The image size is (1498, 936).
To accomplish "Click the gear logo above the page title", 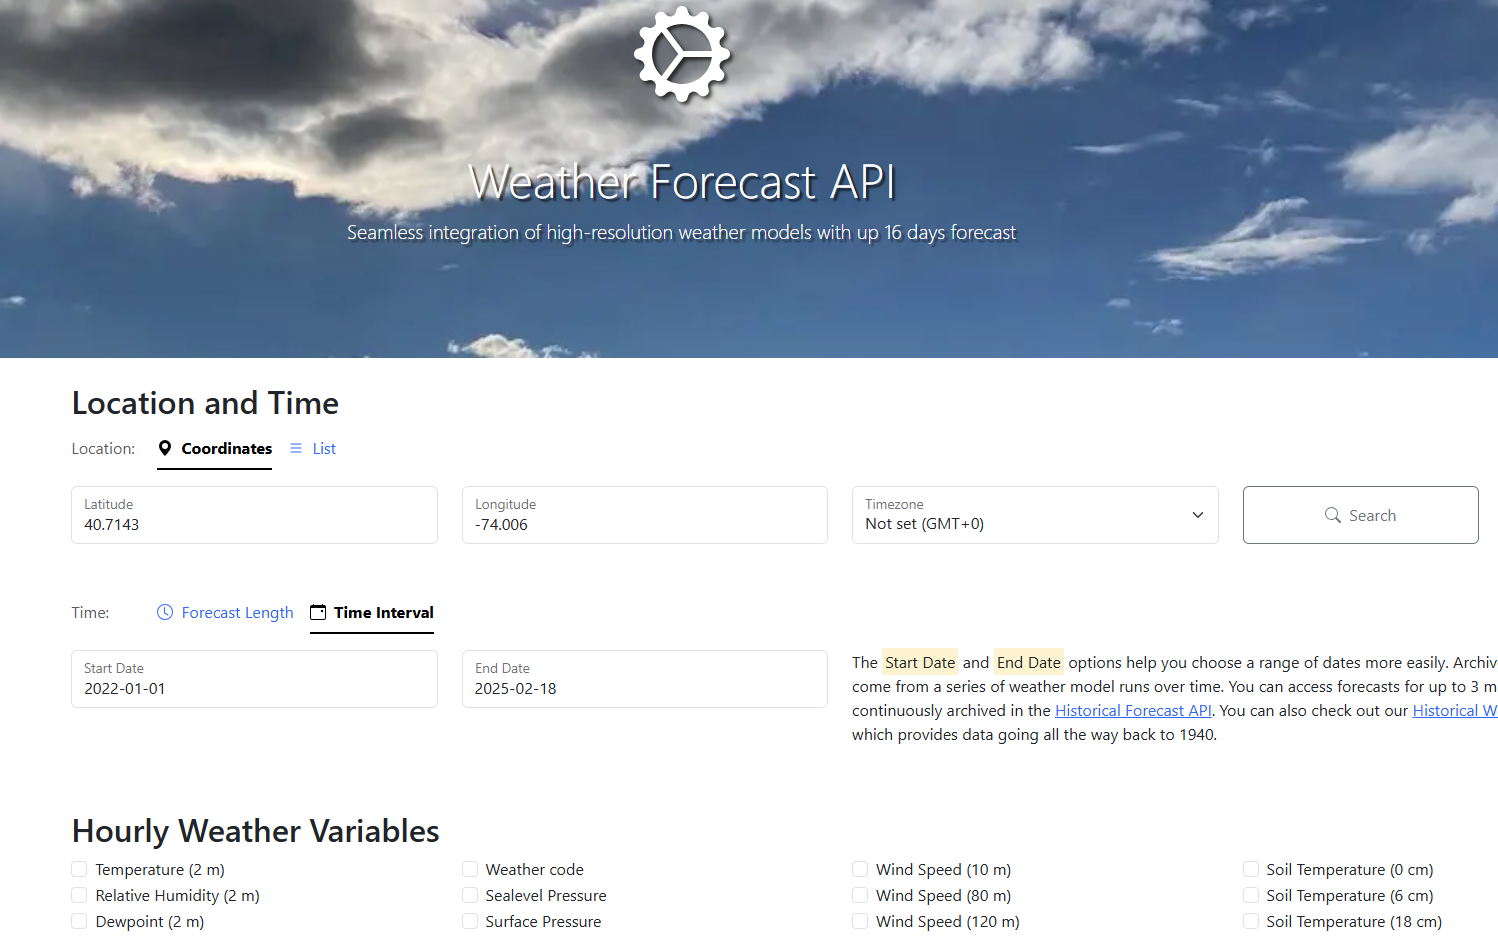I will [x=682, y=54].
